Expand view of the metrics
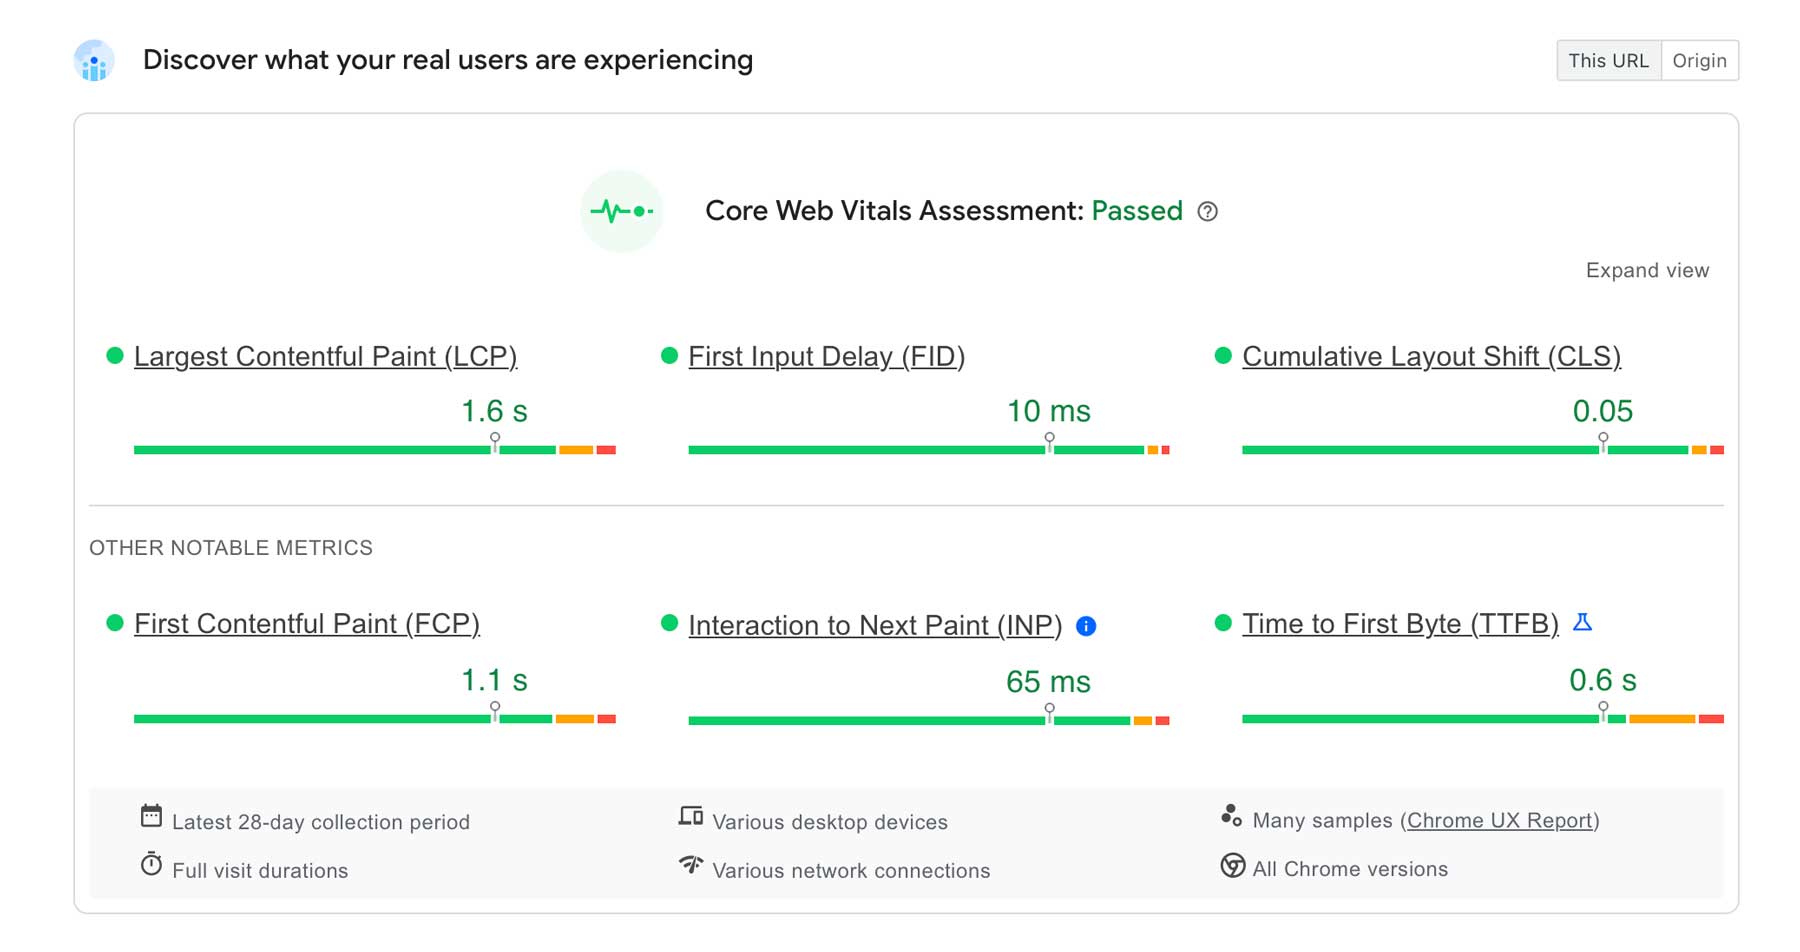The height and width of the screenshot is (952, 1800). (x=1646, y=270)
